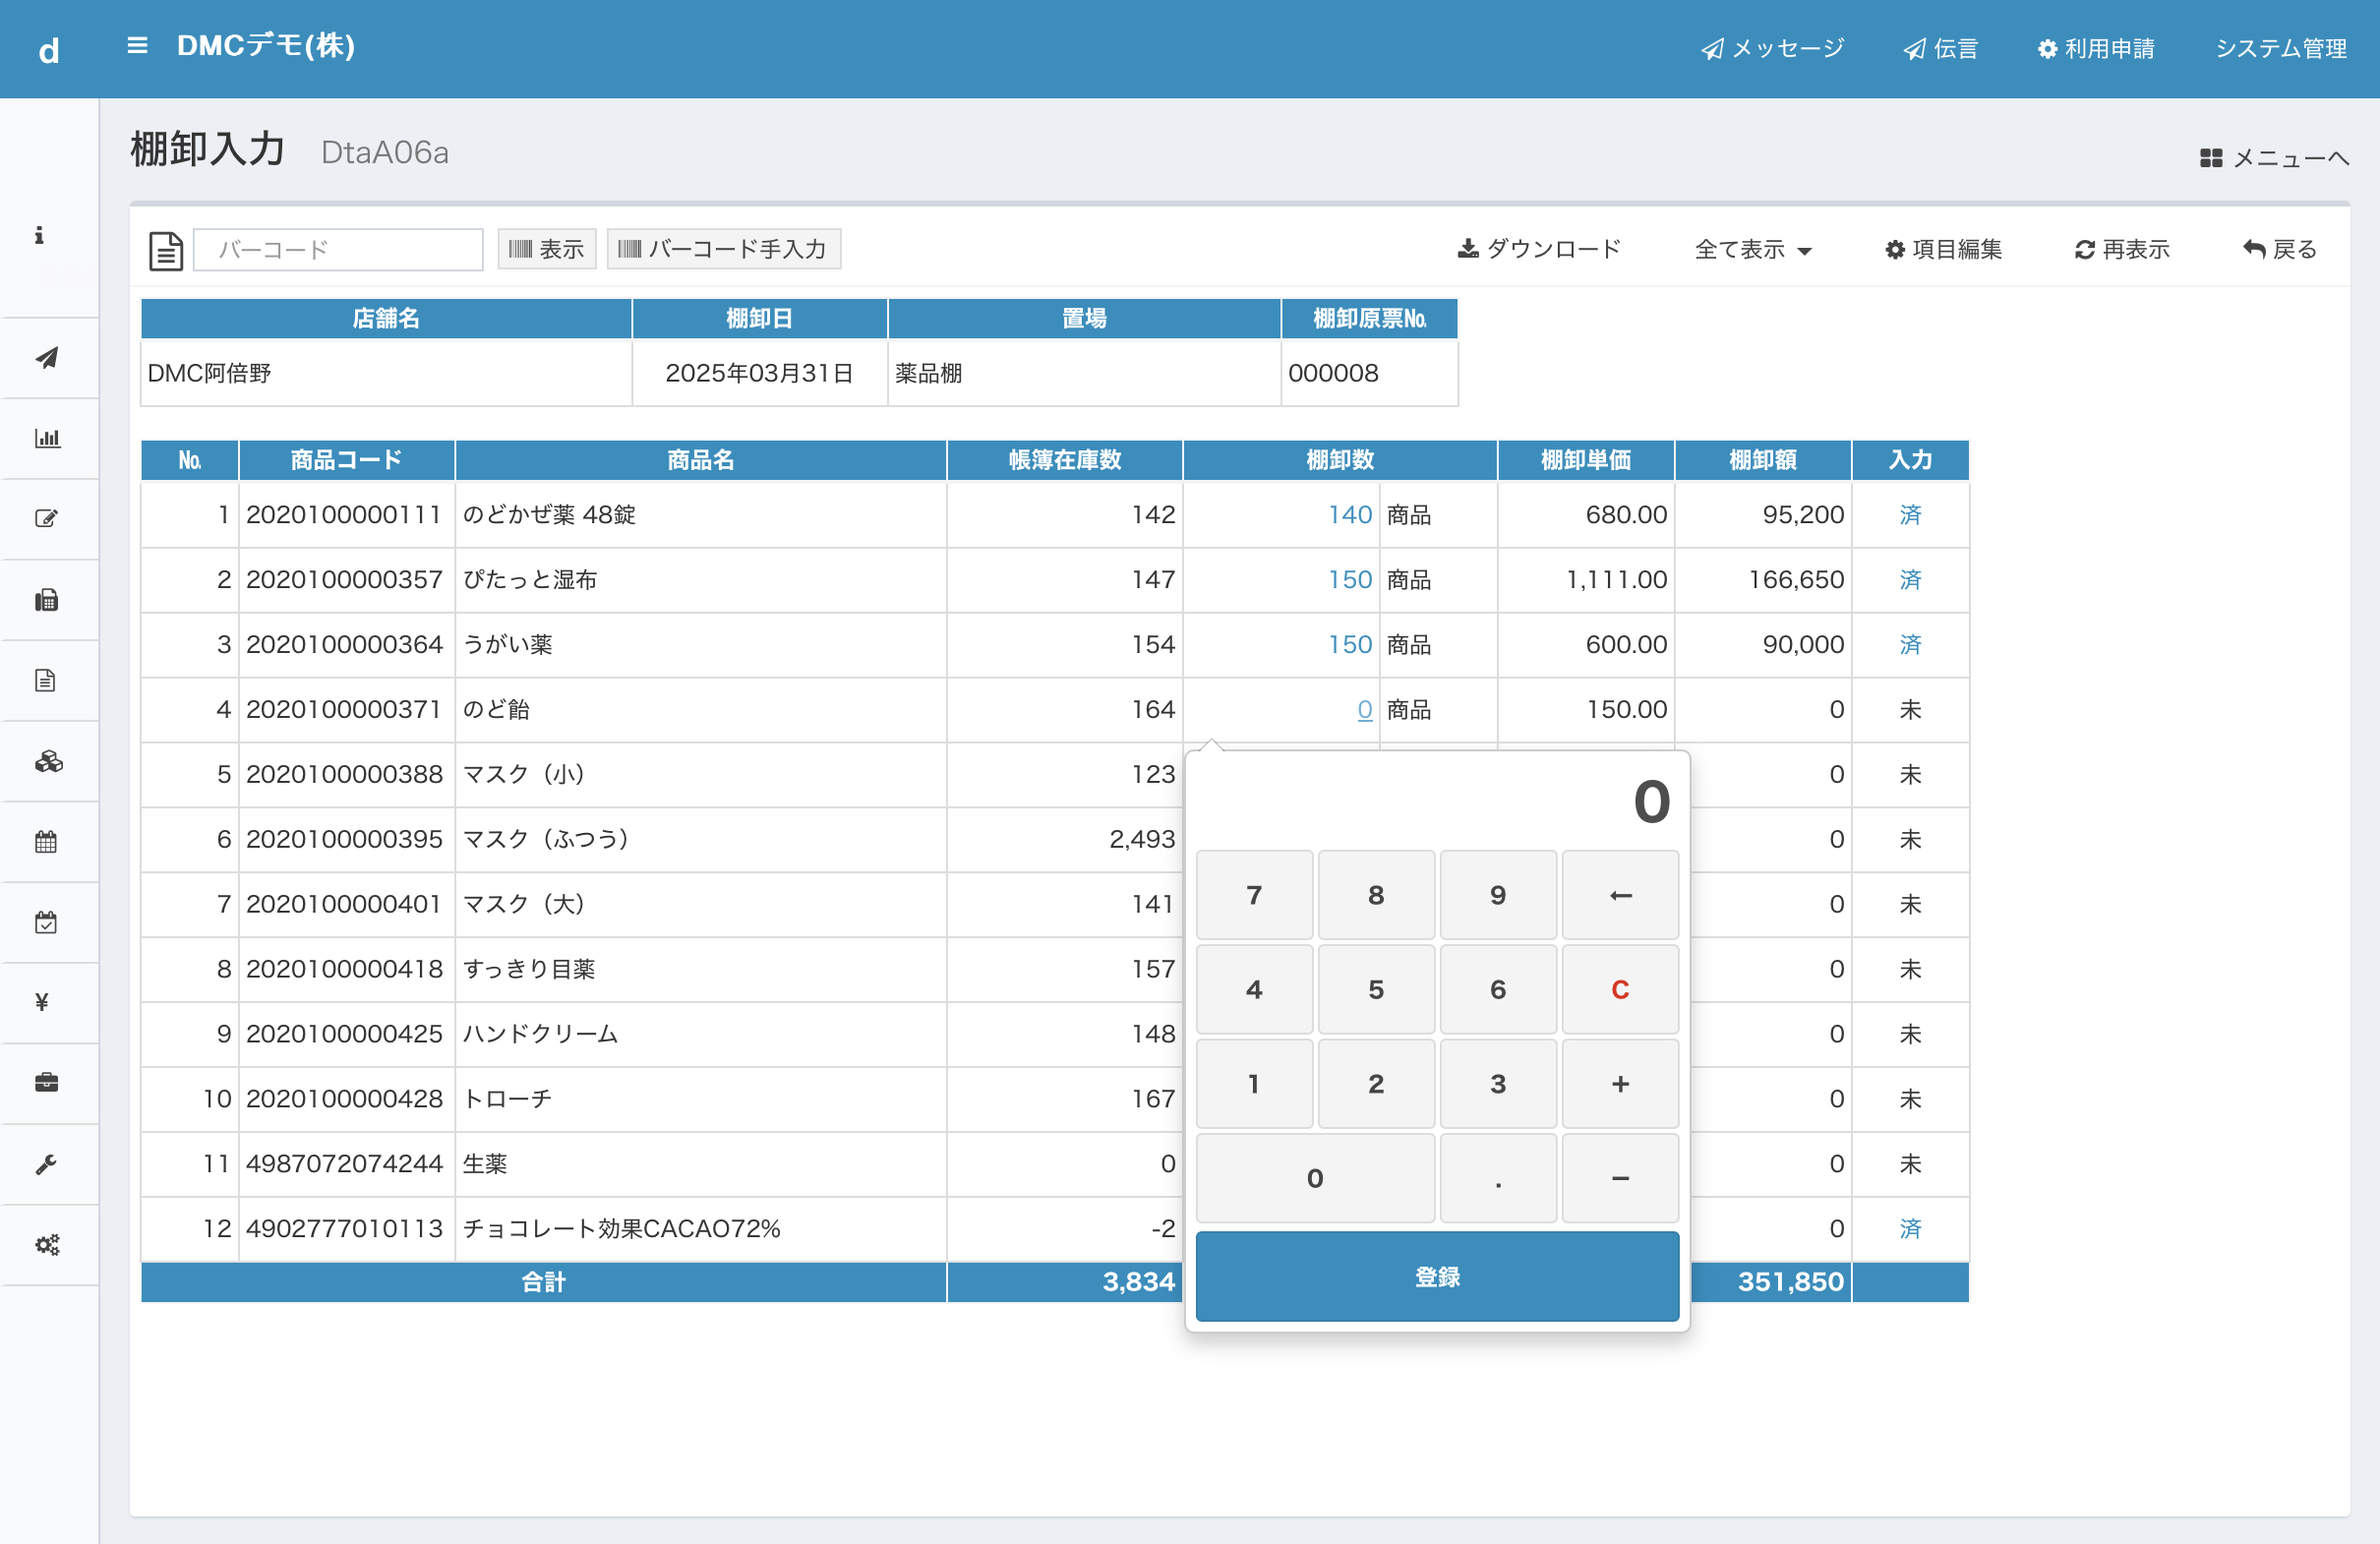The width and height of the screenshot is (2380, 1544).
Task: Open the yen sign sidebar icon
Action: (42, 1002)
